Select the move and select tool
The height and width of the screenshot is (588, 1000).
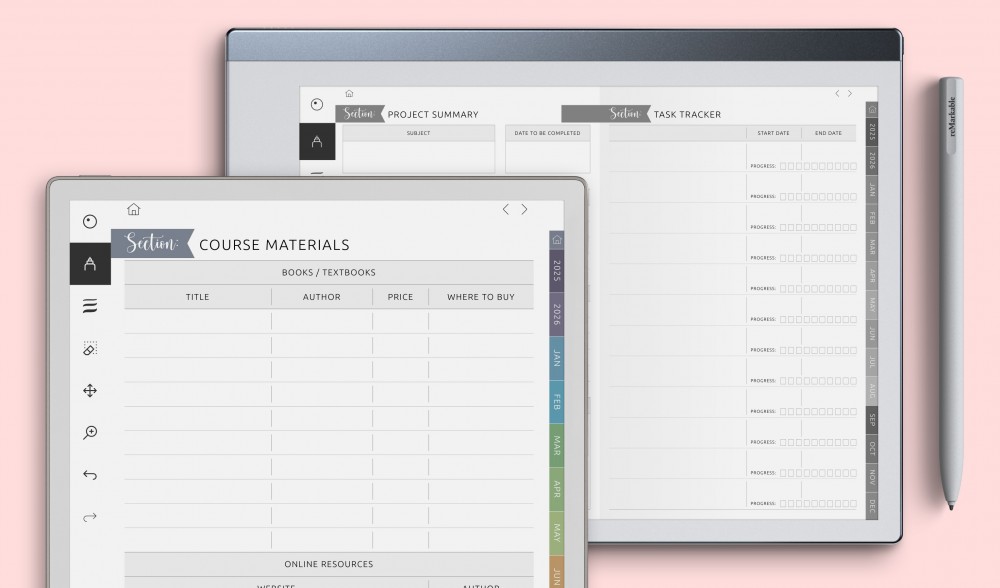click(89, 390)
